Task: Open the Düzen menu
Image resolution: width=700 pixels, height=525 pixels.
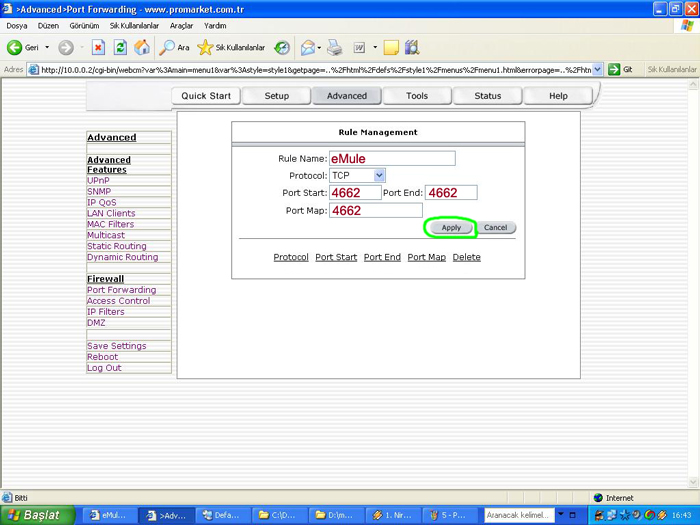Action: (48, 26)
